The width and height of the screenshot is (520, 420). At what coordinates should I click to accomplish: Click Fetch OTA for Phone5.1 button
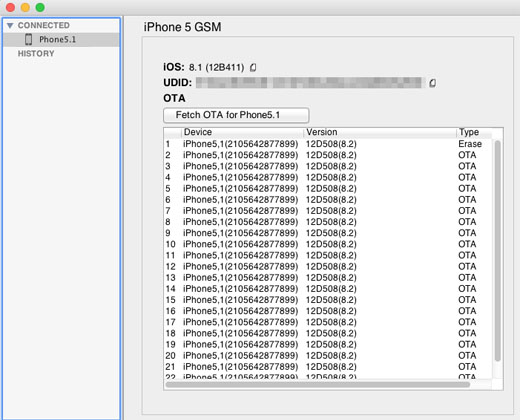coord(236,115)
